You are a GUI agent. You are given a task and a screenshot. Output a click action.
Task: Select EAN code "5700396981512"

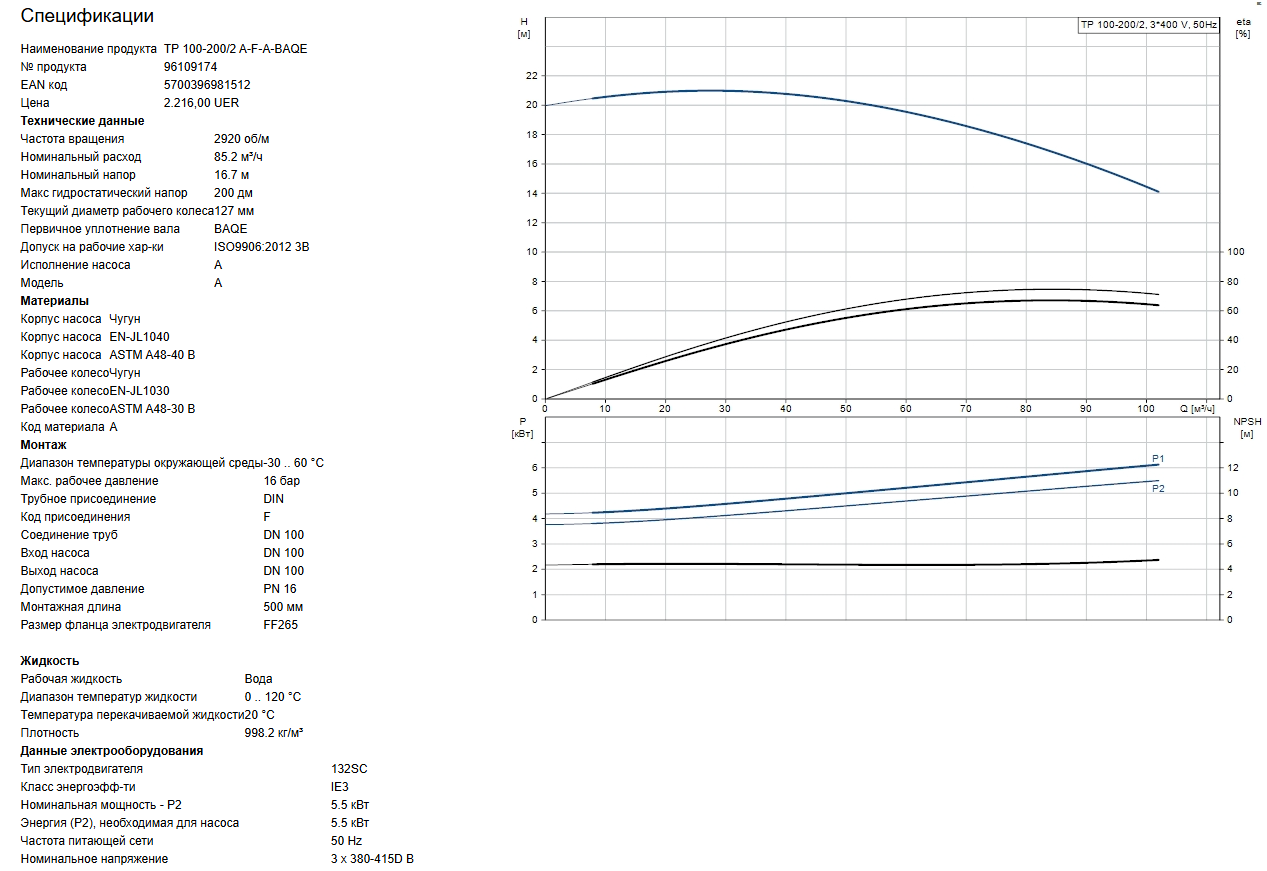[x=207, y=85]
